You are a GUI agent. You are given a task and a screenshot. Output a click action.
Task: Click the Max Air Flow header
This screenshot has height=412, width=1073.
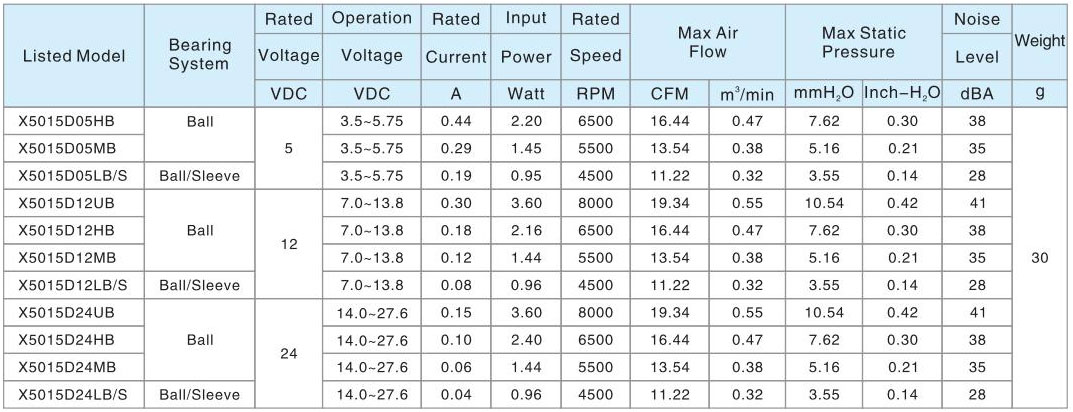(x=708, y=42)
